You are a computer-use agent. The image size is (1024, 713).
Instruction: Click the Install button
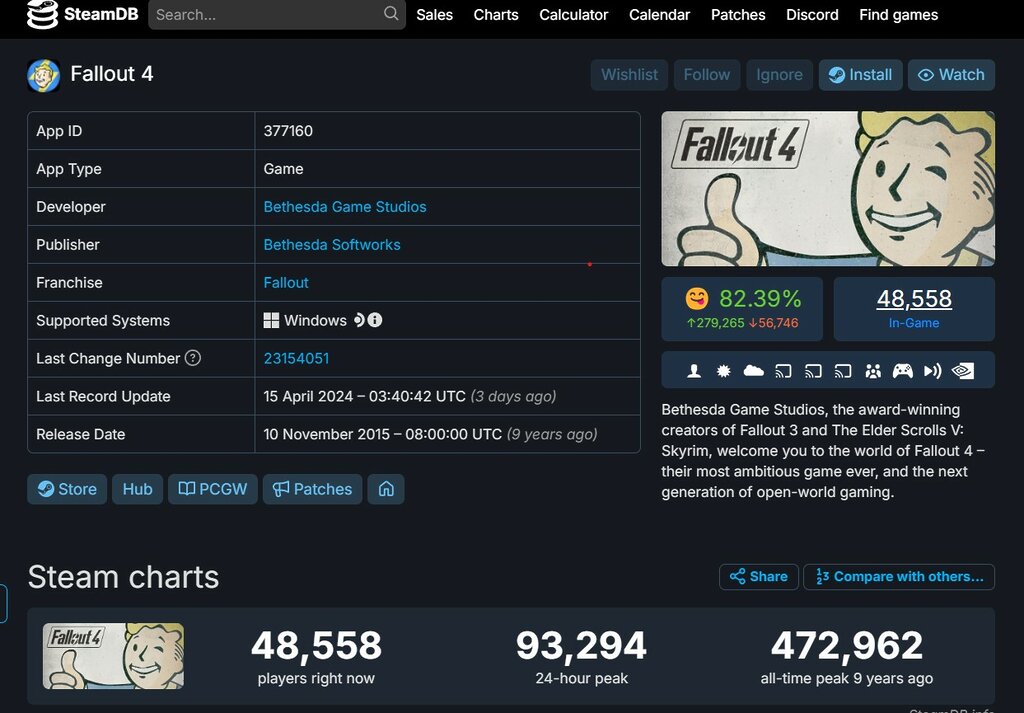[x=860, y=74]
